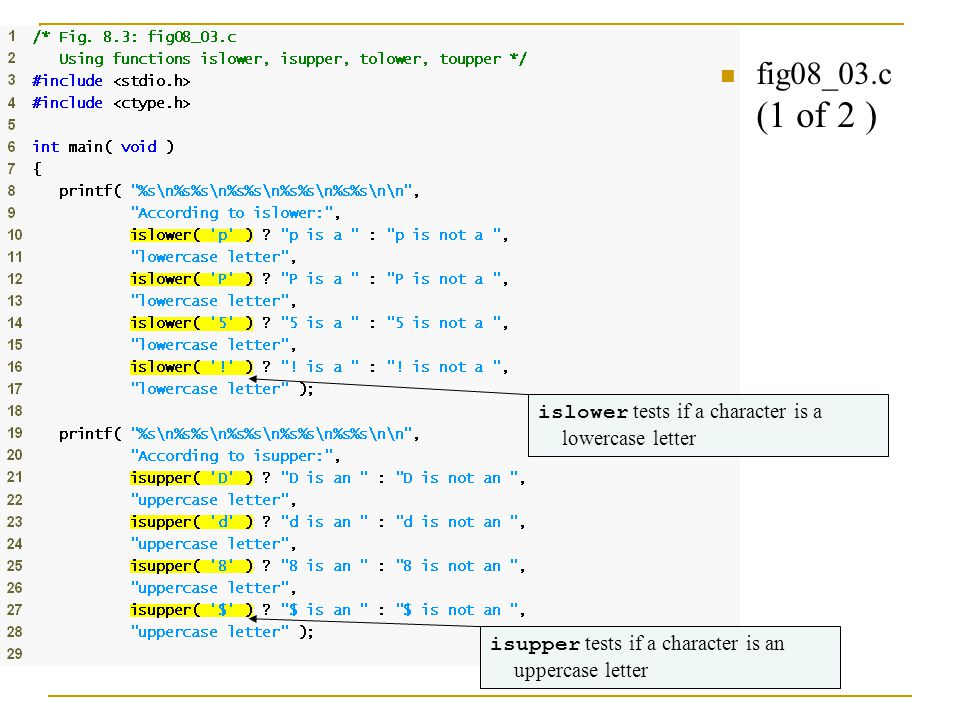Click the string "! is not a "
960x720 pixels.
(444, 367)
